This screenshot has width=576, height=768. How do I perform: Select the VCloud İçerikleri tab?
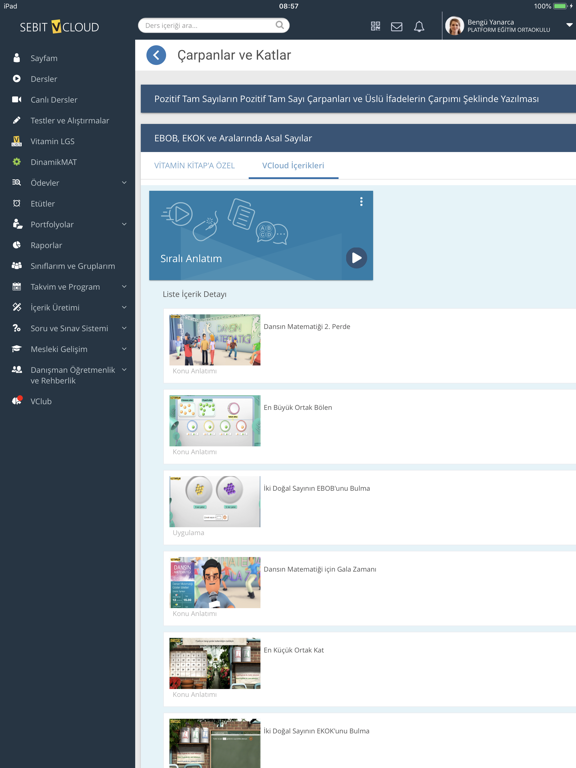click(293, 166)
